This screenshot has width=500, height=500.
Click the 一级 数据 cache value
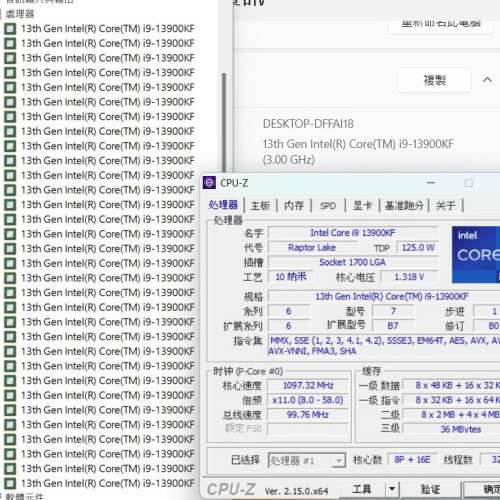(x=452, y=386)
